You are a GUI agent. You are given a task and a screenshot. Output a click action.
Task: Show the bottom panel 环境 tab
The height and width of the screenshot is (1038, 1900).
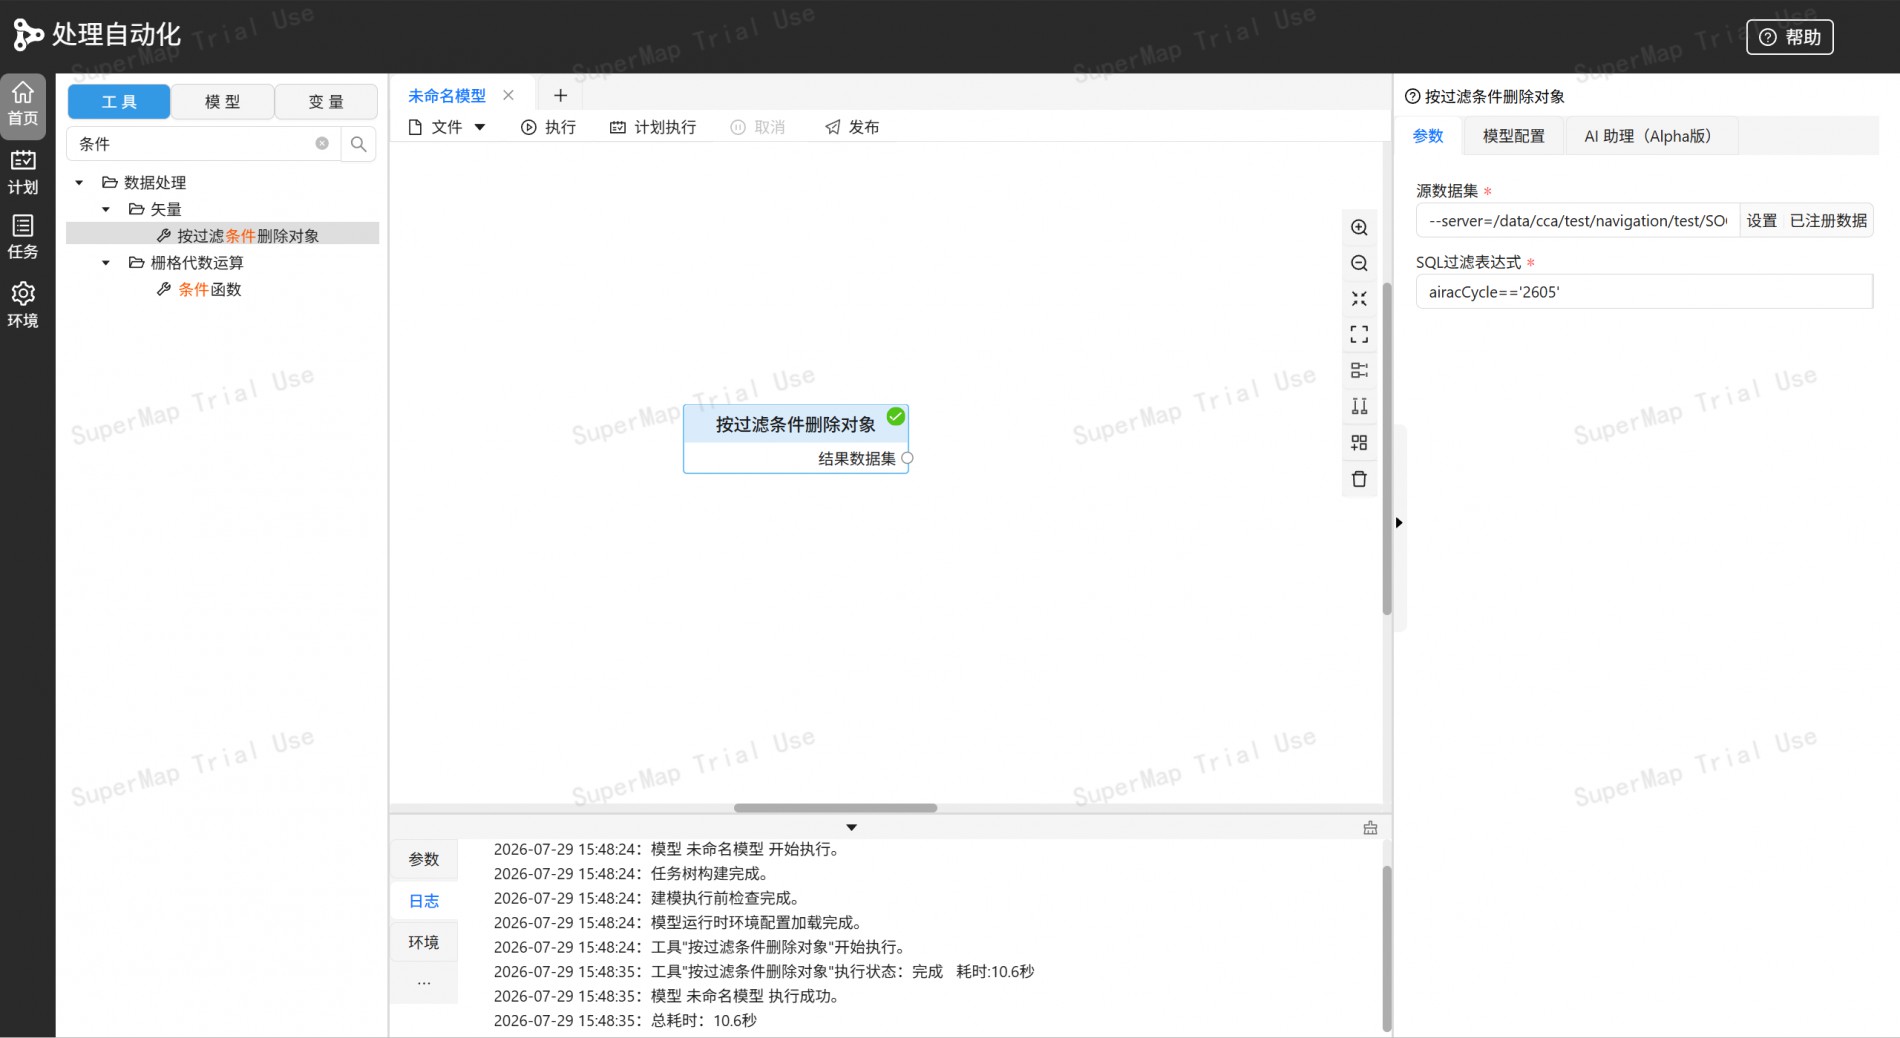point(424,942)
